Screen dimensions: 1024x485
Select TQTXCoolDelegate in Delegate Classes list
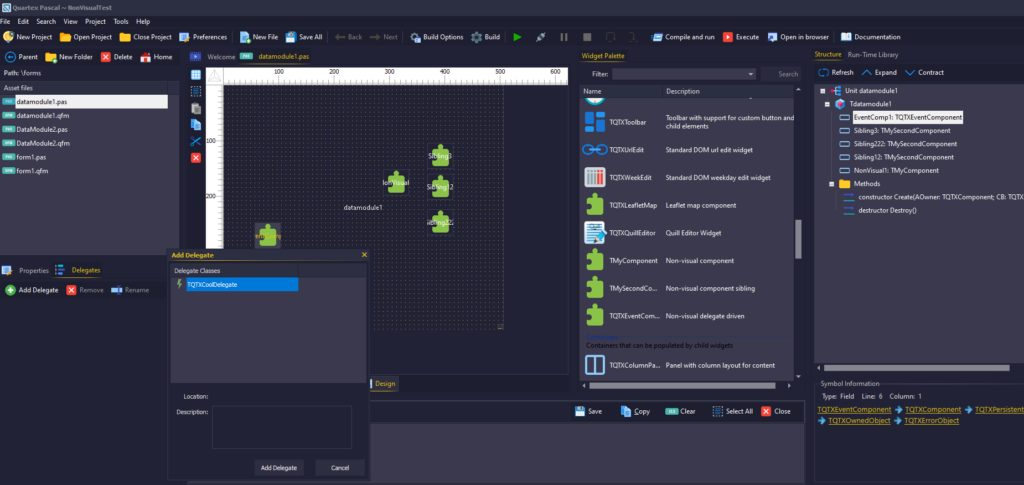(x=240, y=285)
